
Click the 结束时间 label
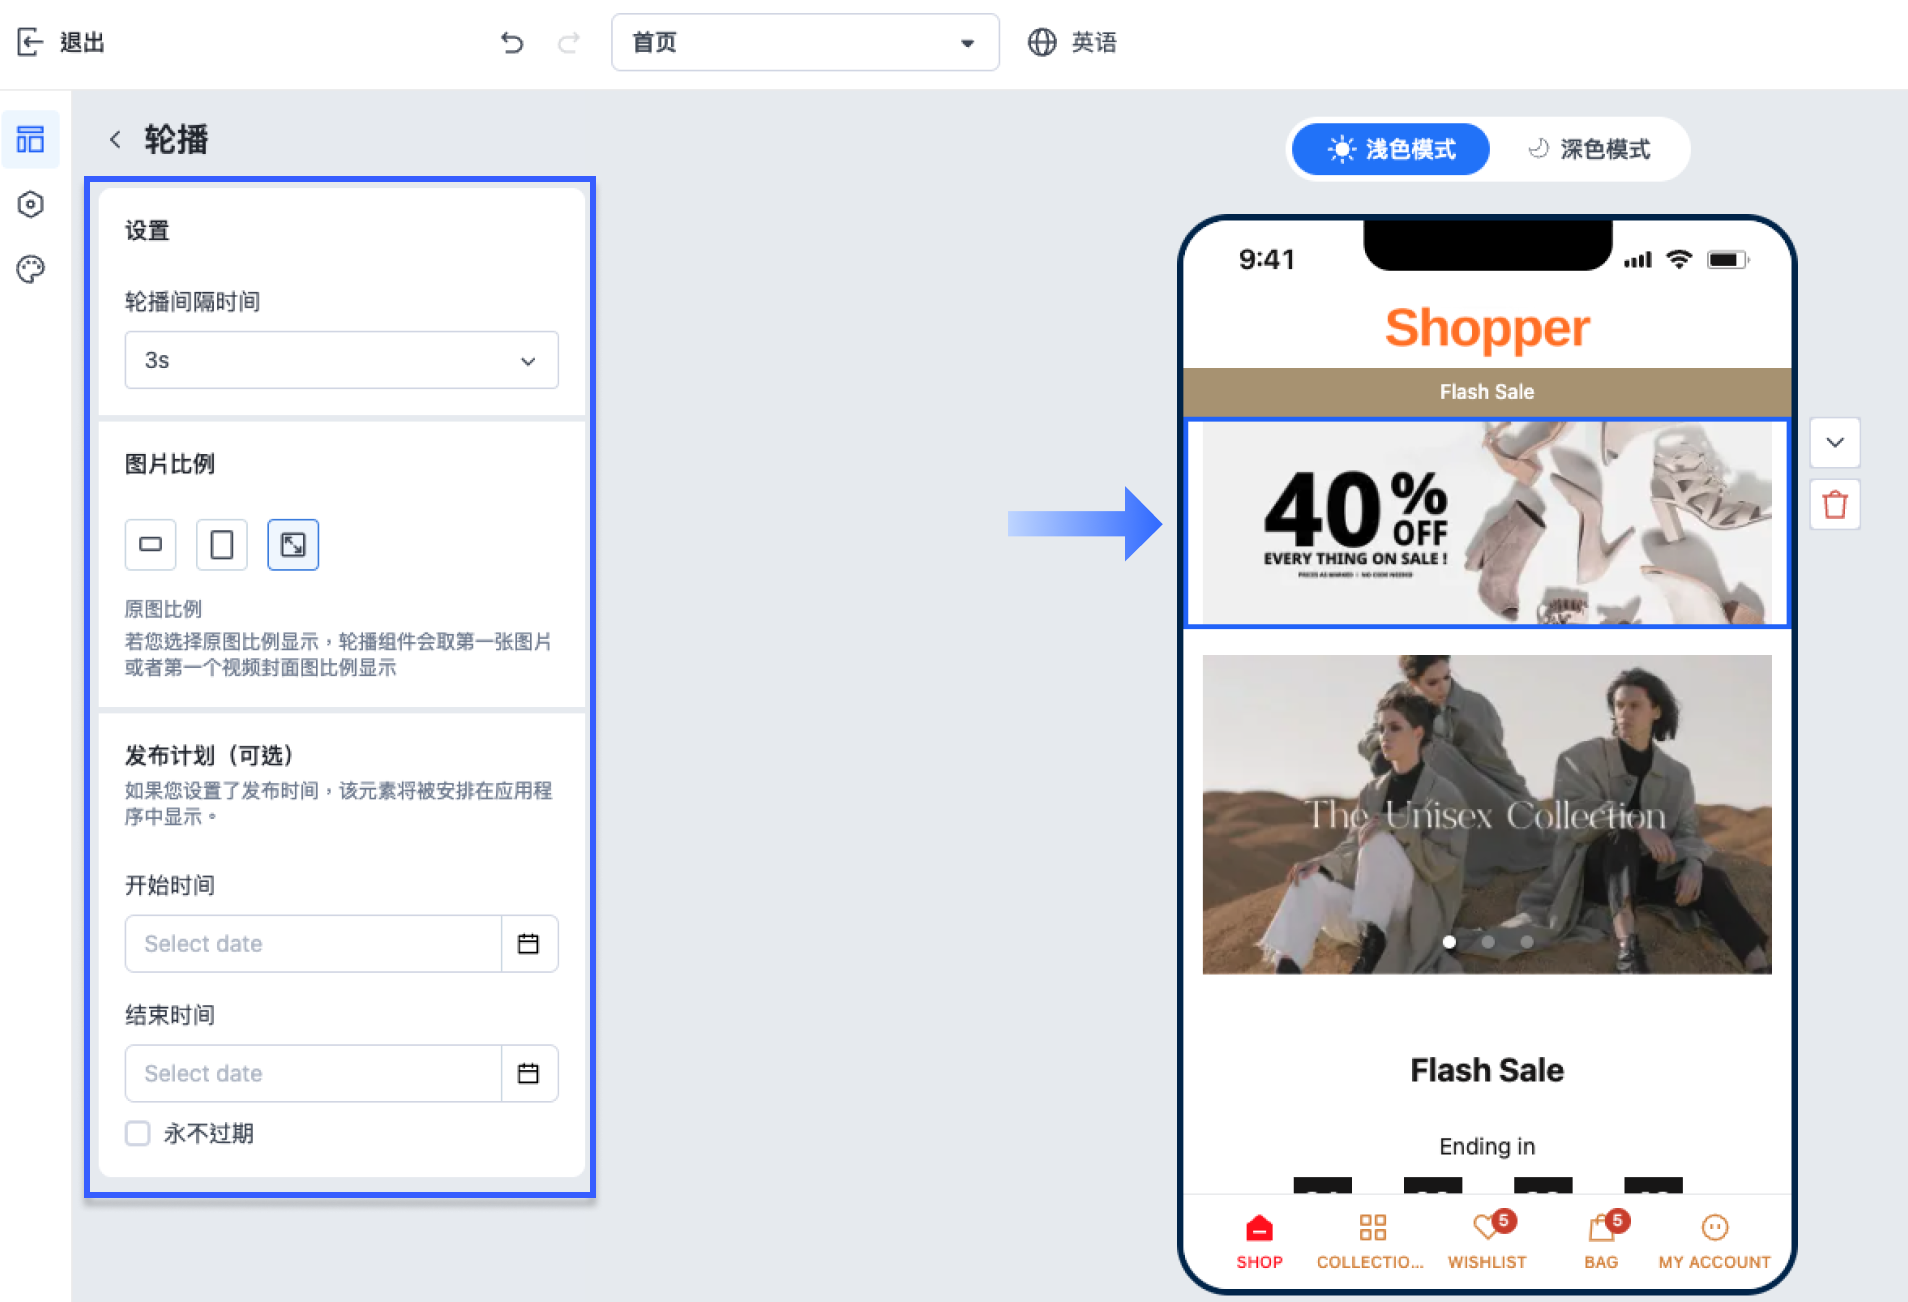coord(170,1015)
